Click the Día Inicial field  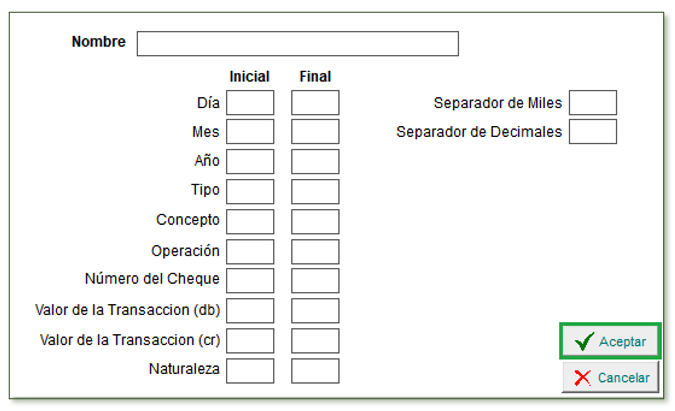[250, 103]
